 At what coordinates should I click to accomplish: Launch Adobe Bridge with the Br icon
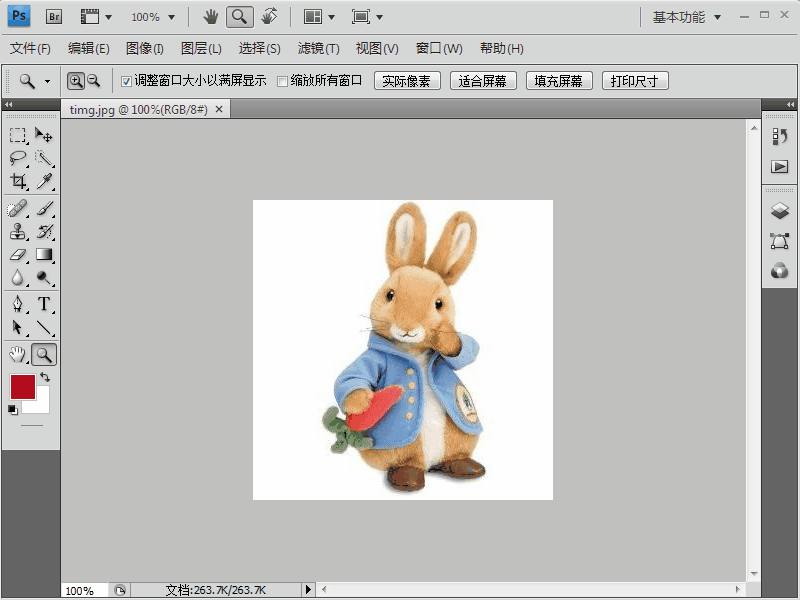54,17
